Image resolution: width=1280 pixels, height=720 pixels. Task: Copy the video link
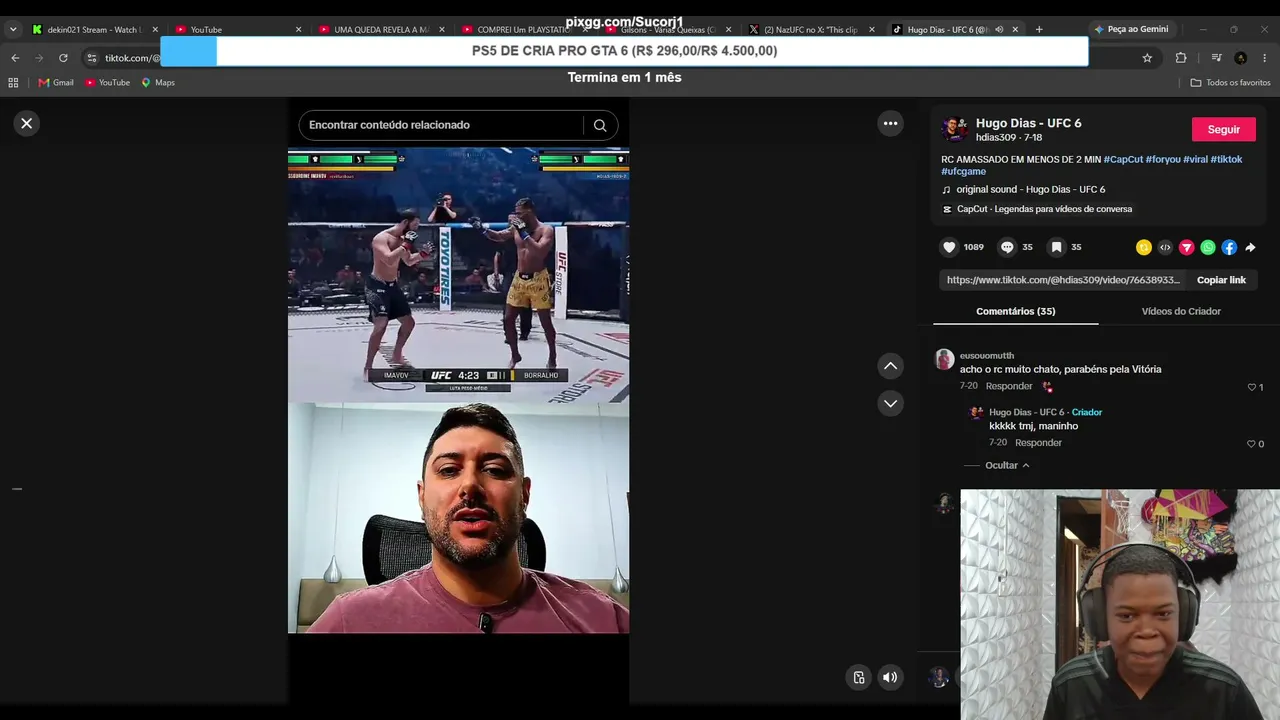[1221, 280]
